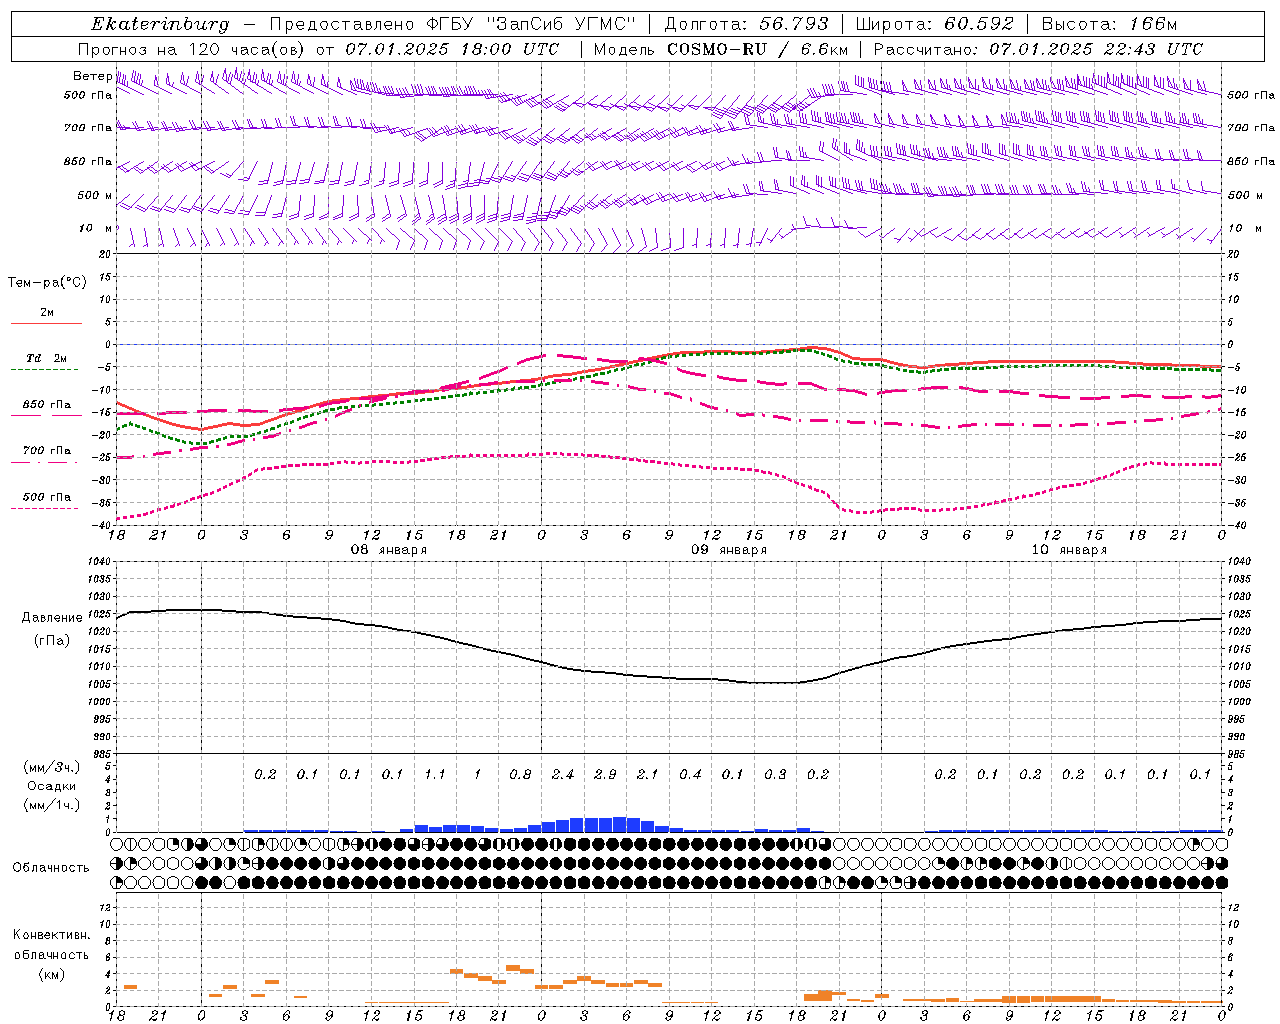
Task: Click the '09 января' date label
Action: click(729, 550)
